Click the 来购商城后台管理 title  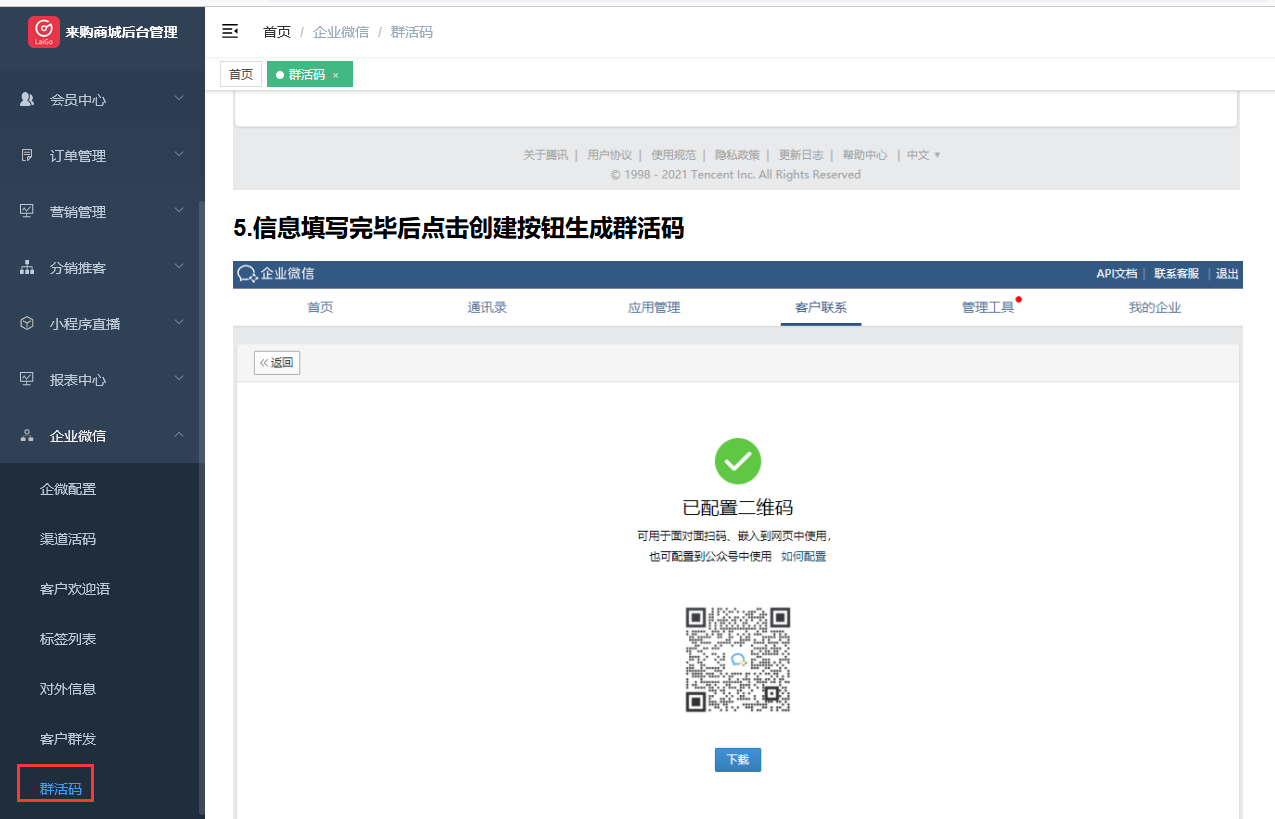click(x=121, y=32)
